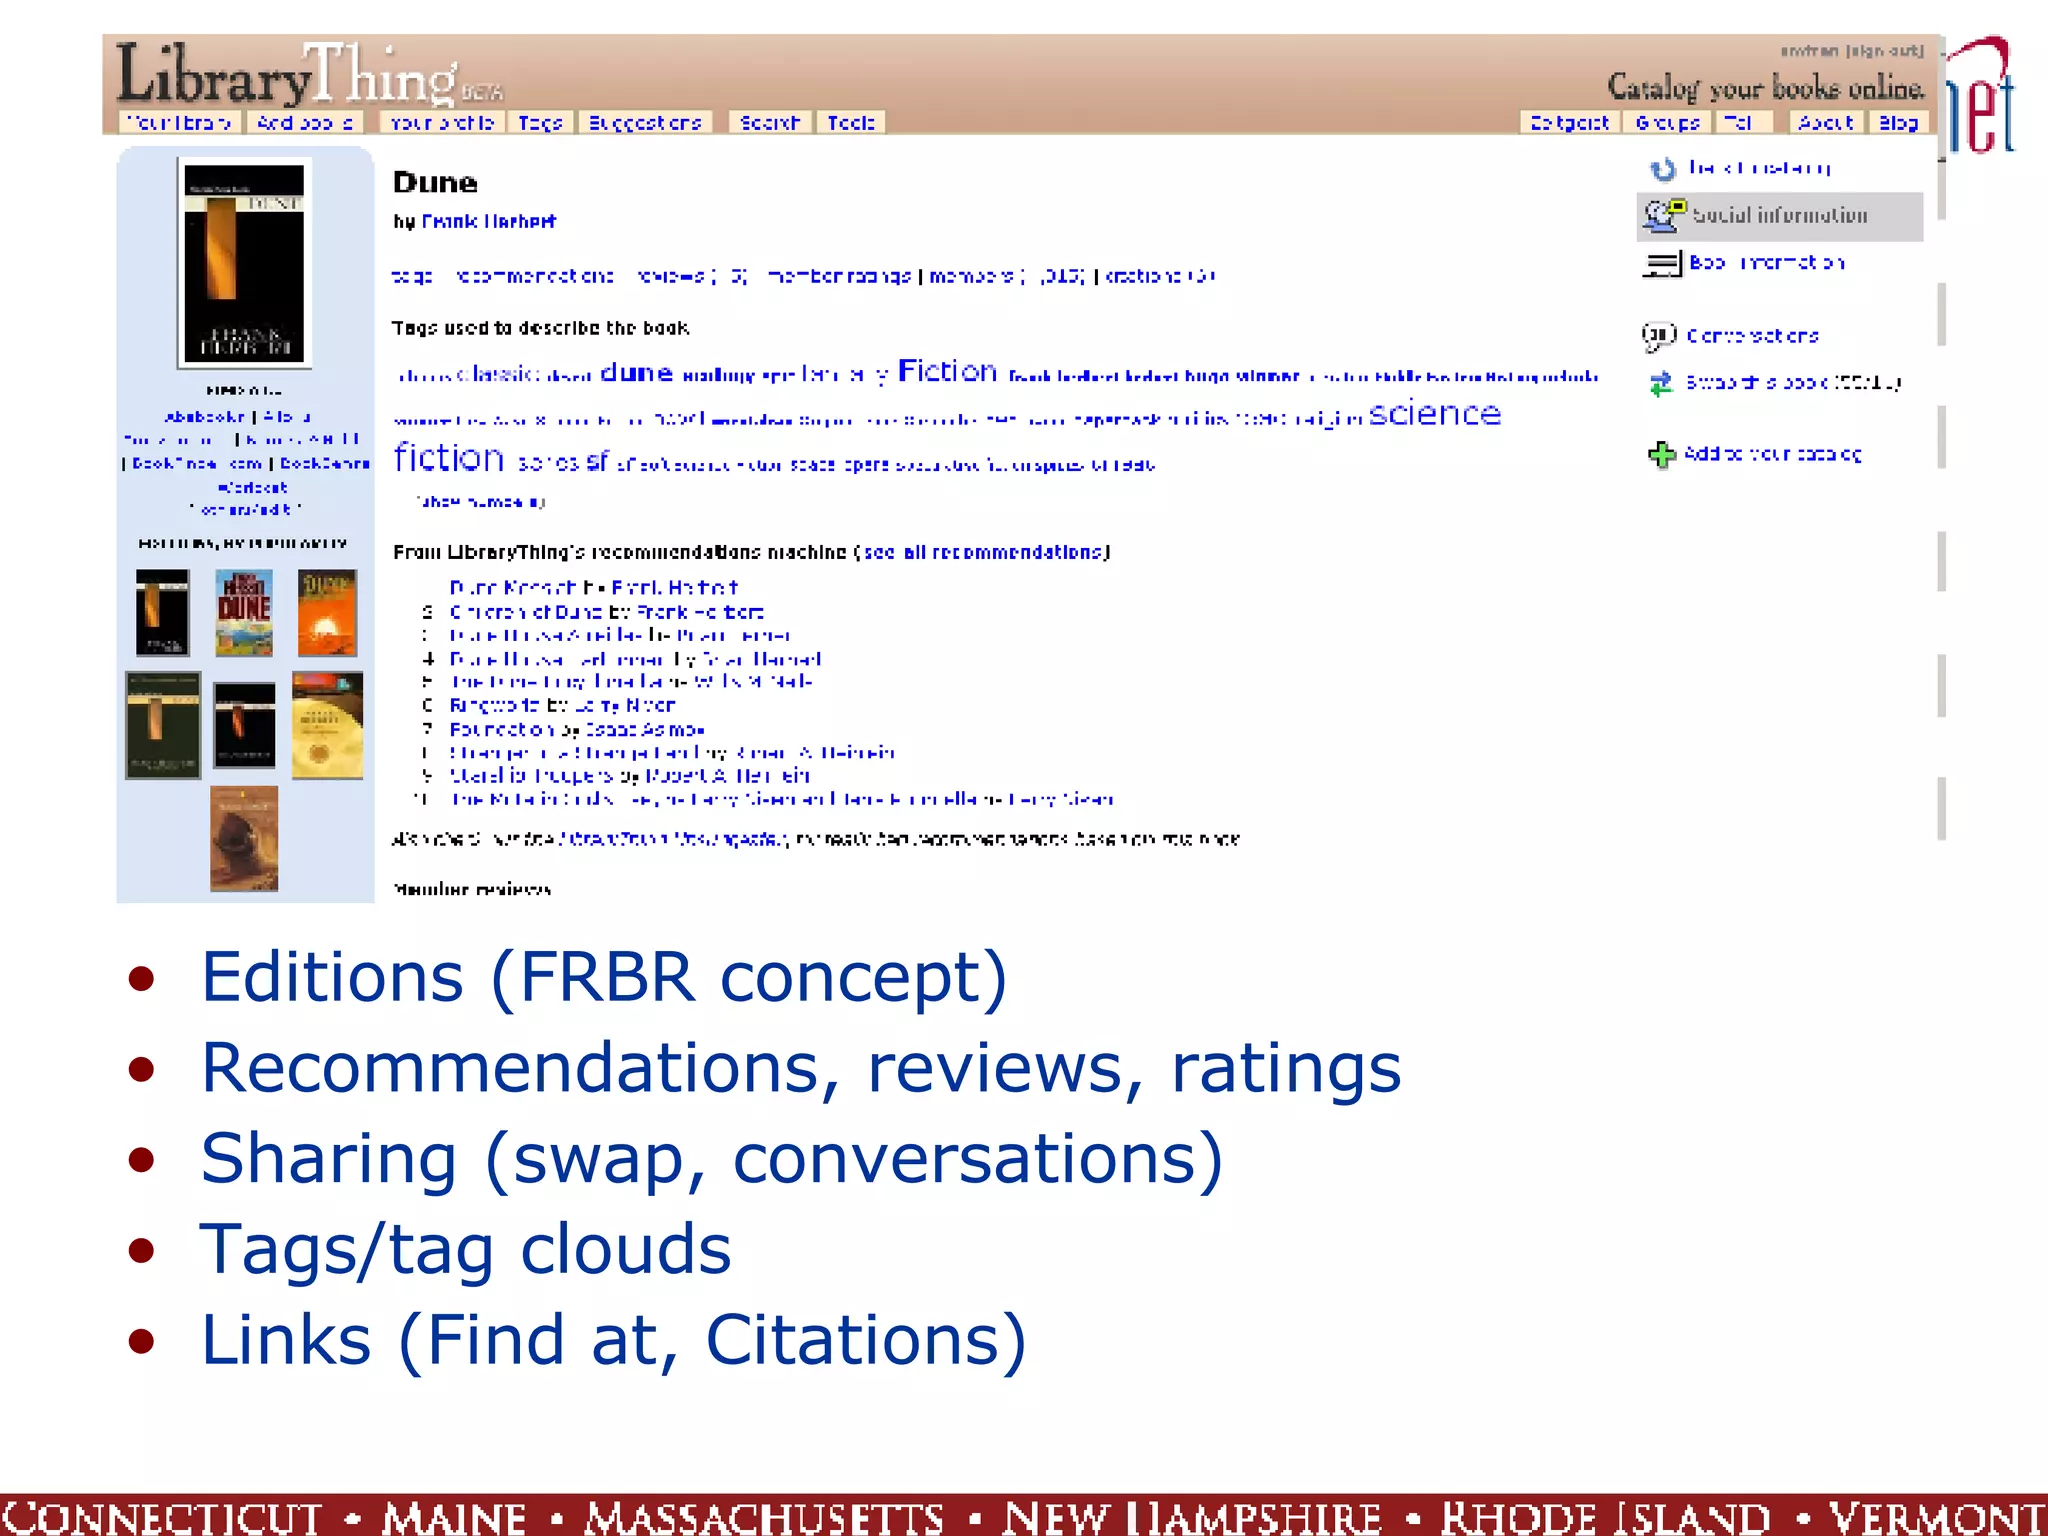Open the Zeitgeist tab
The image size is (2048, 1536).
pos(1569,122)
